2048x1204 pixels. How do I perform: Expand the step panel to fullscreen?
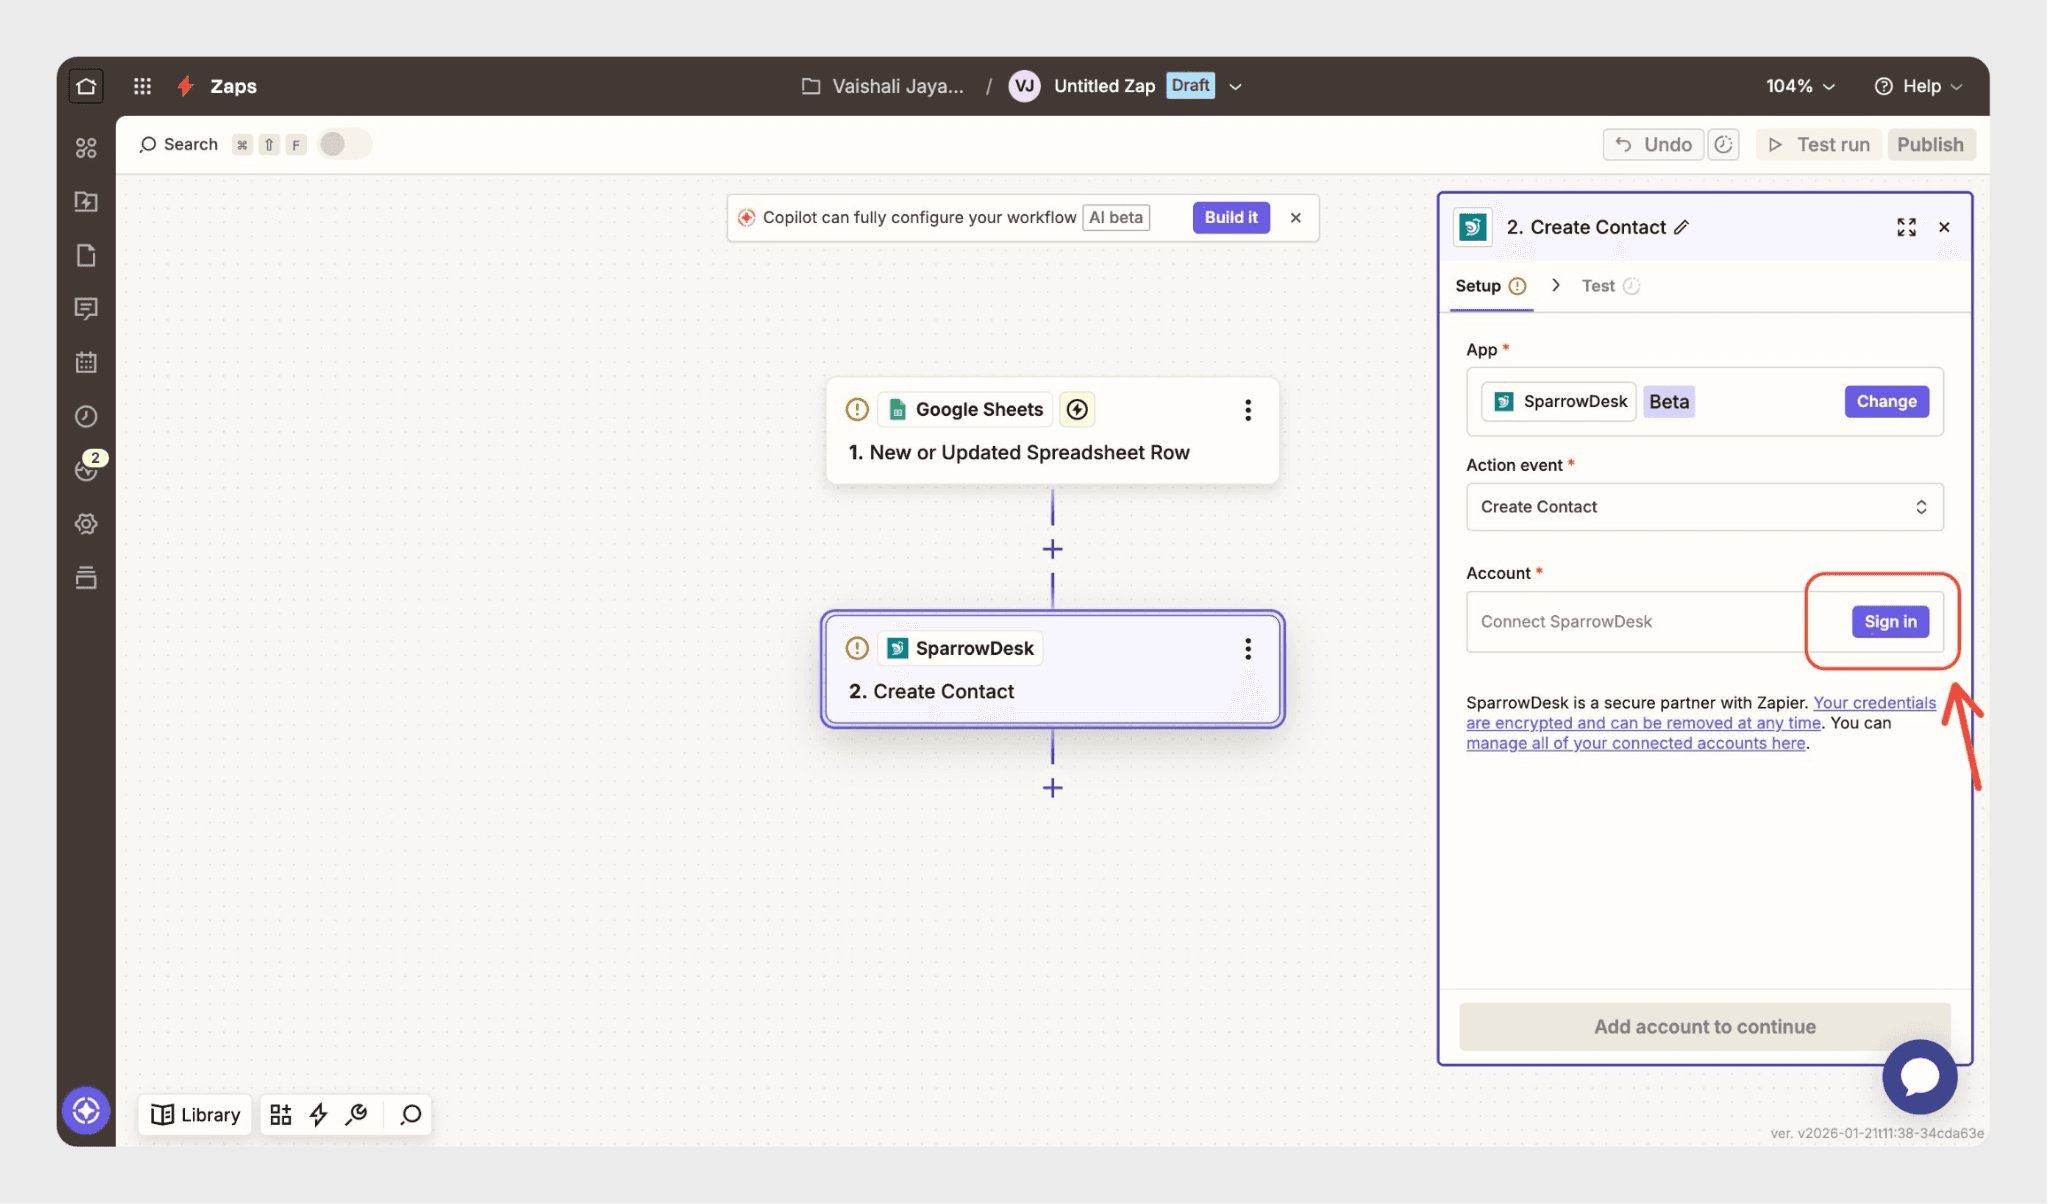tap(1906, 227)
